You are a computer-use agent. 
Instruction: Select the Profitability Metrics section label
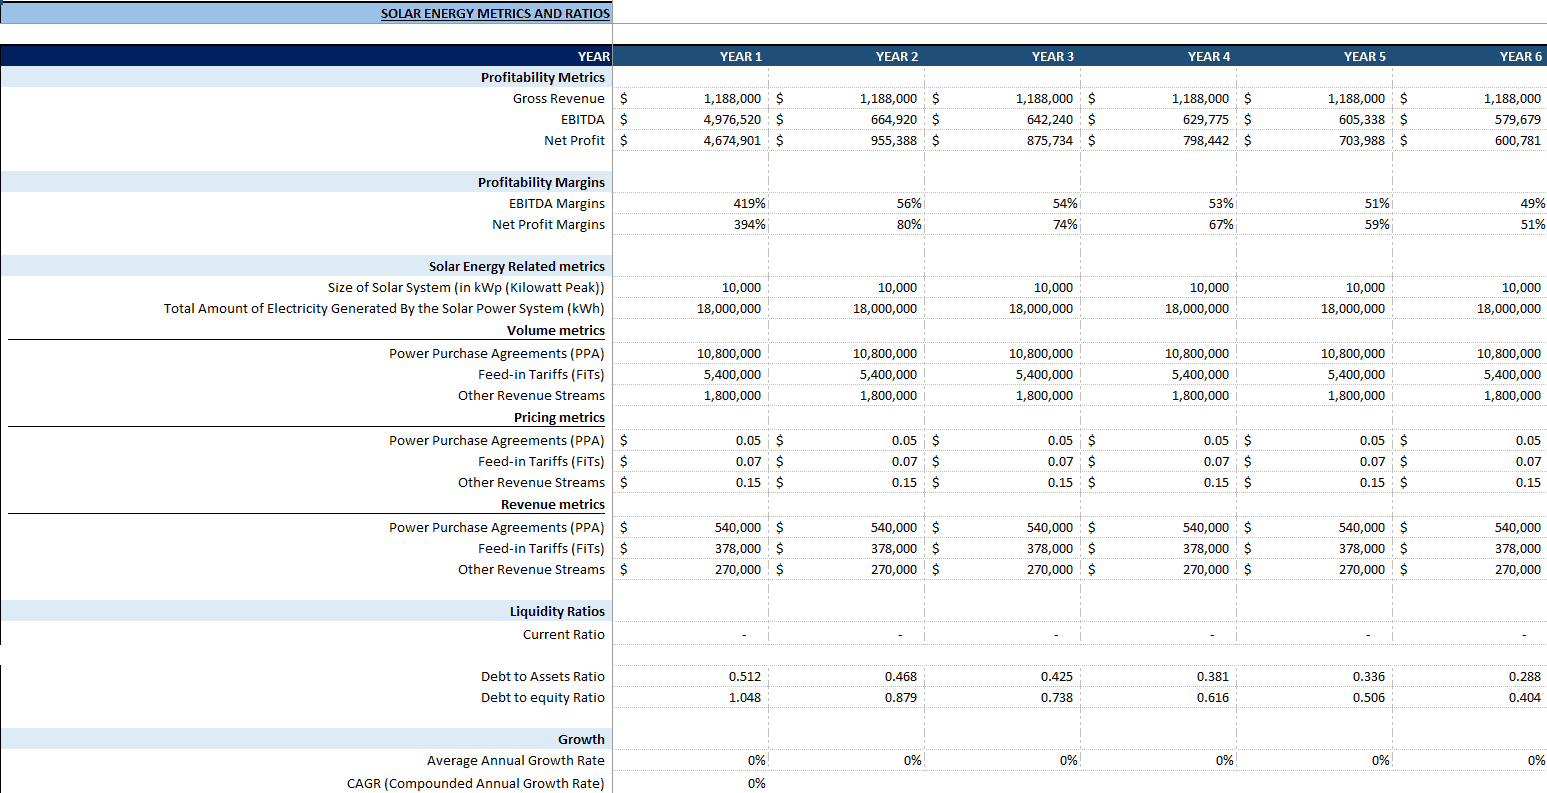click(x=543, y=78)
